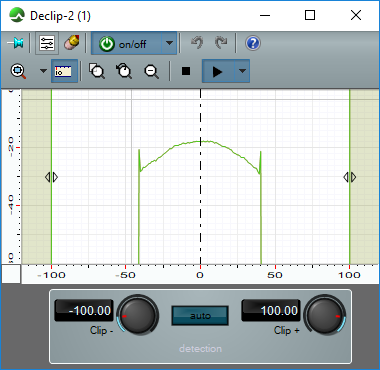Toggle the io display view button
This screenshot has width=380, height=370.
coord(64,71)
